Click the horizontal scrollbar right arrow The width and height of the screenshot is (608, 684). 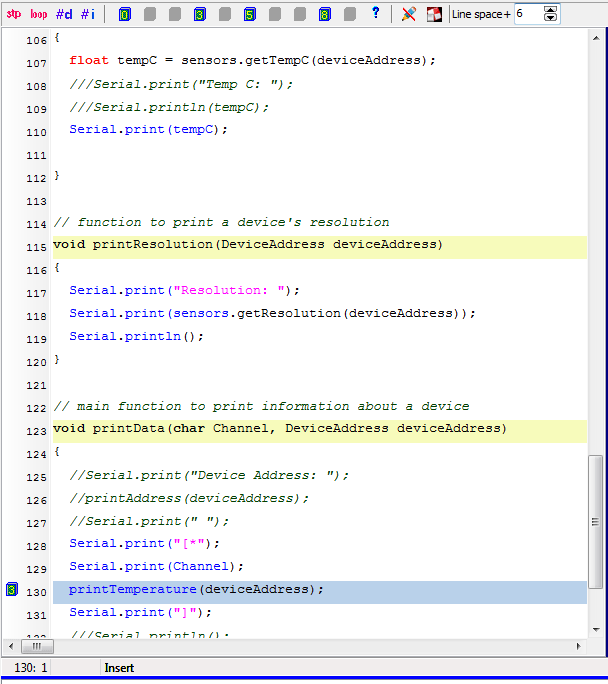click(578, 646)
